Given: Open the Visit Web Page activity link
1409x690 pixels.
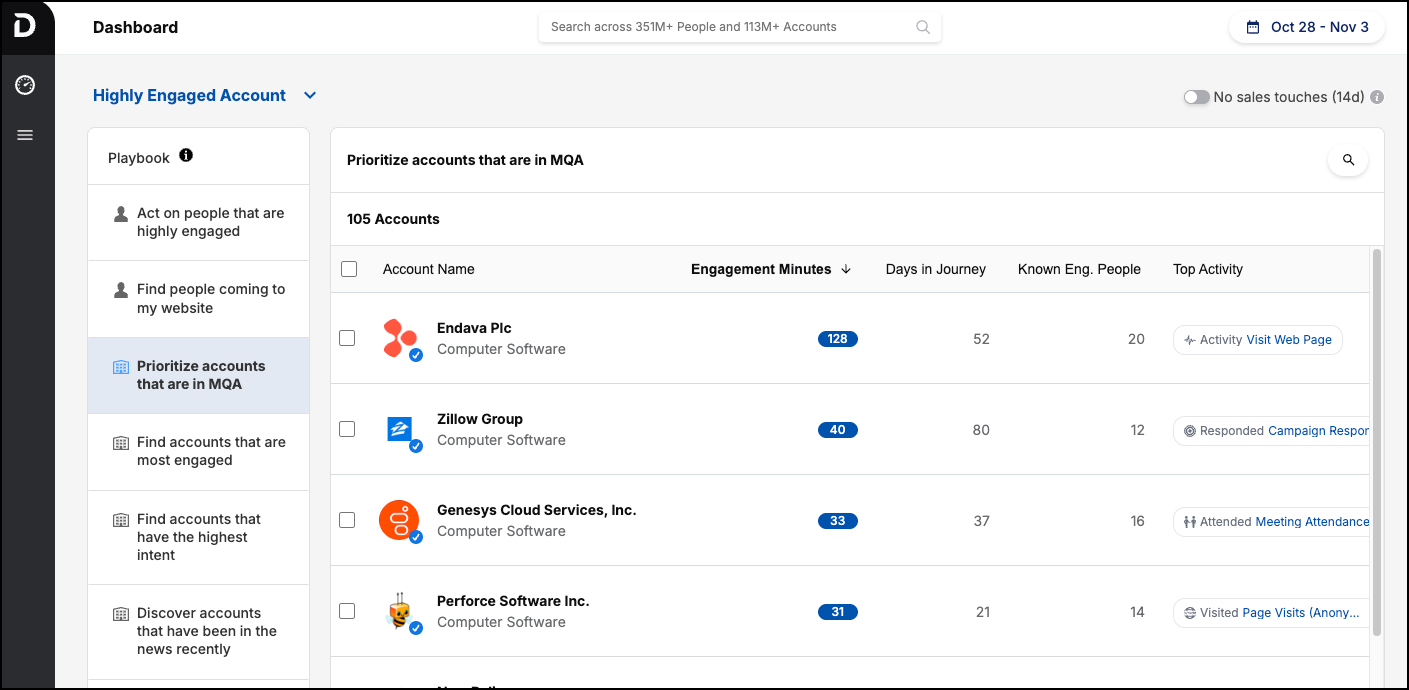Looking at the screenshot, I should click(x=1288, y=340).
